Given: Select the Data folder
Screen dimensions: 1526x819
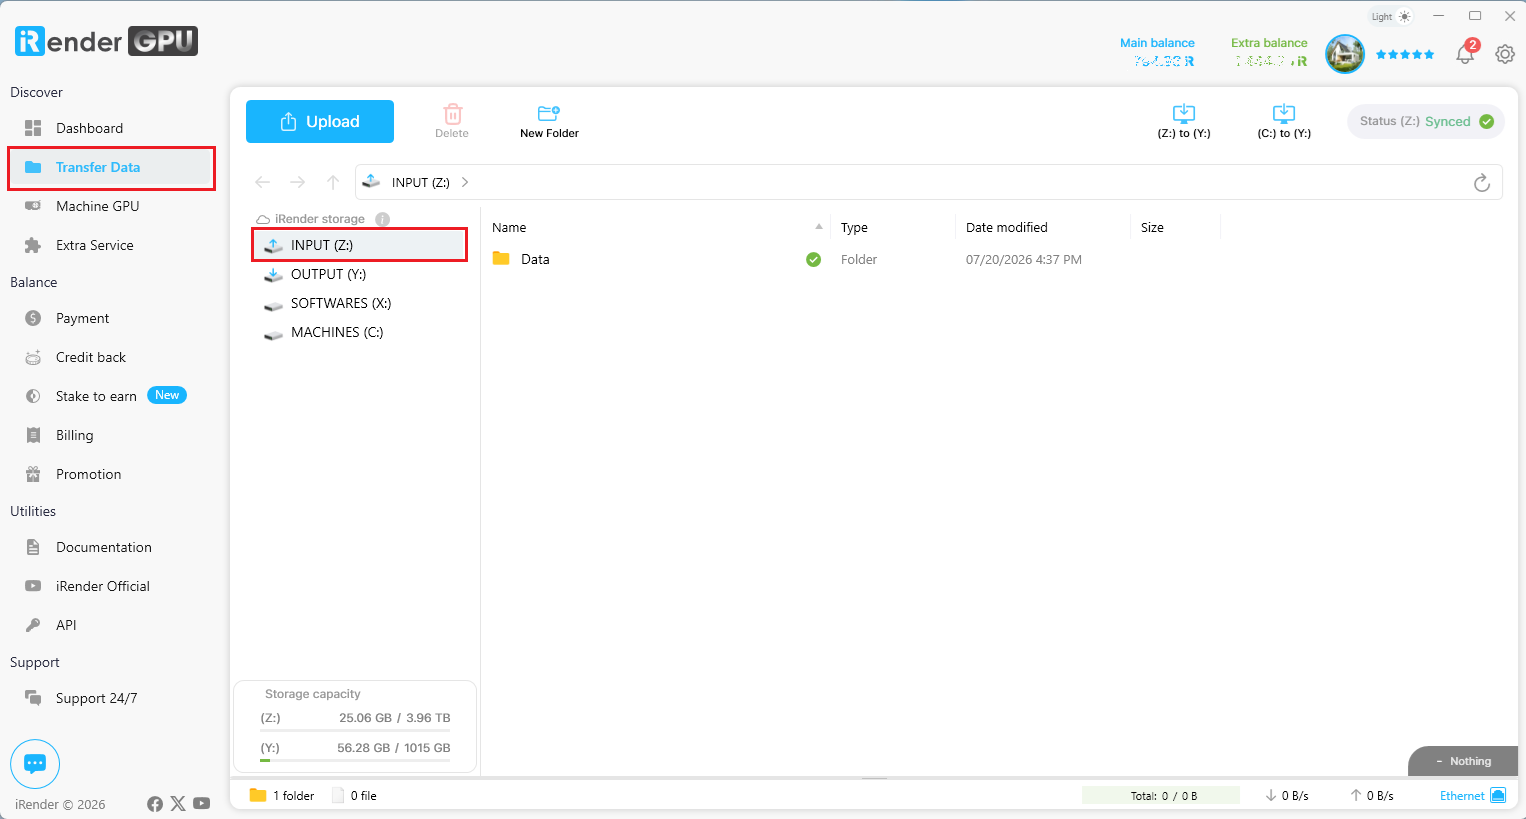Looking at the screenshot, I should point(535,259).
